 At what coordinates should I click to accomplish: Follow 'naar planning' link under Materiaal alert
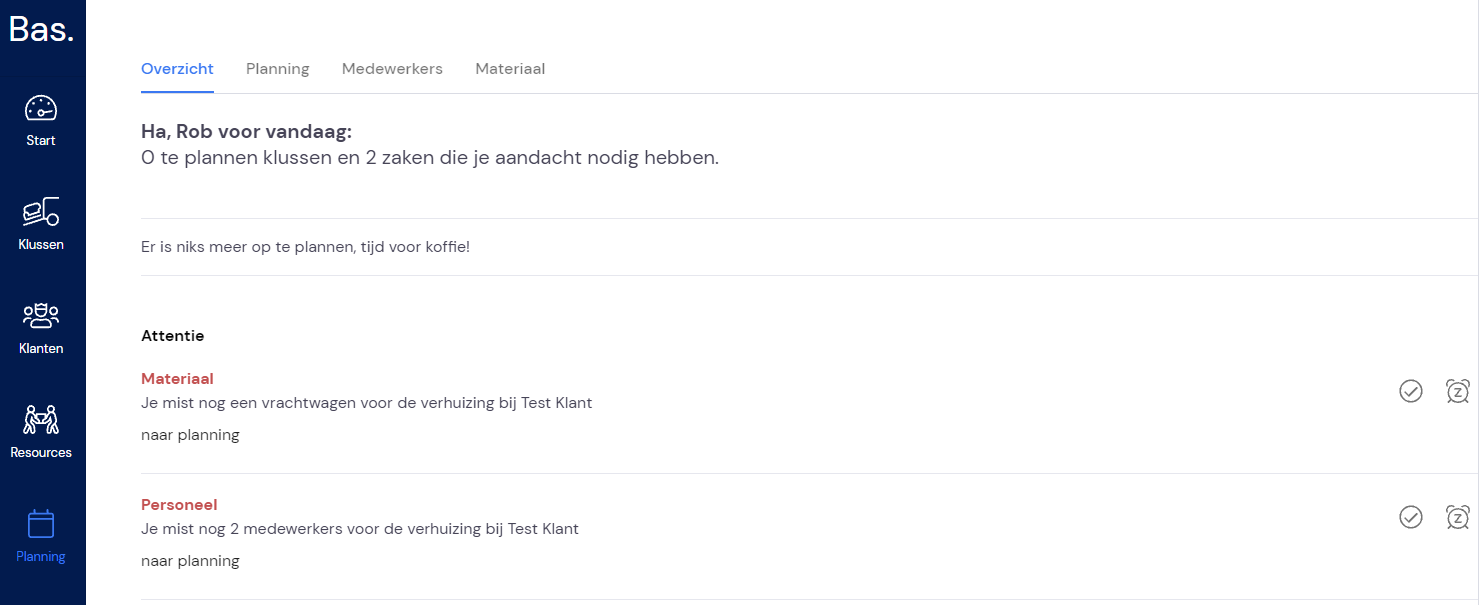coord(190,435)
